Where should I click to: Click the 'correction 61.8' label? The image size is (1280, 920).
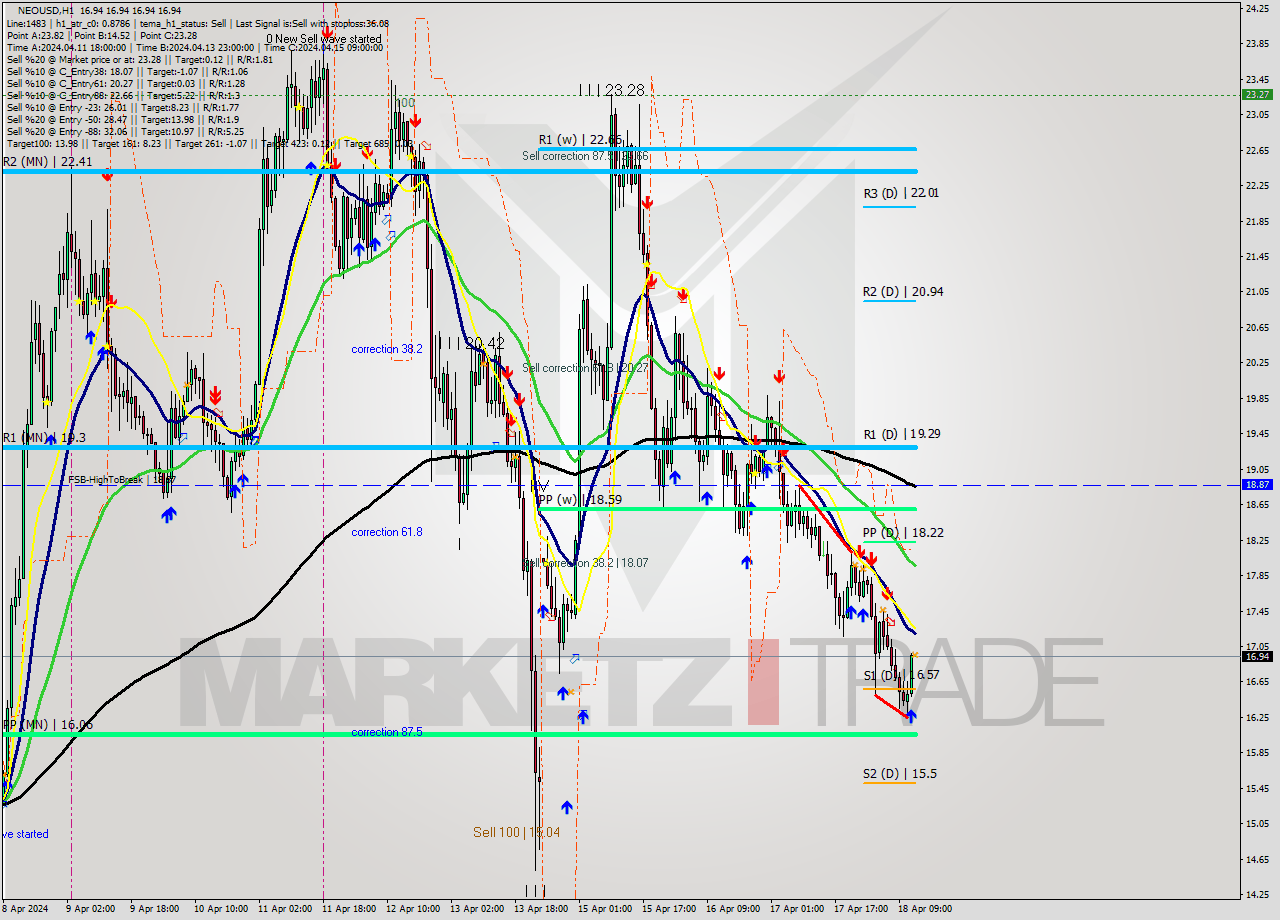[x=386, y=532]
